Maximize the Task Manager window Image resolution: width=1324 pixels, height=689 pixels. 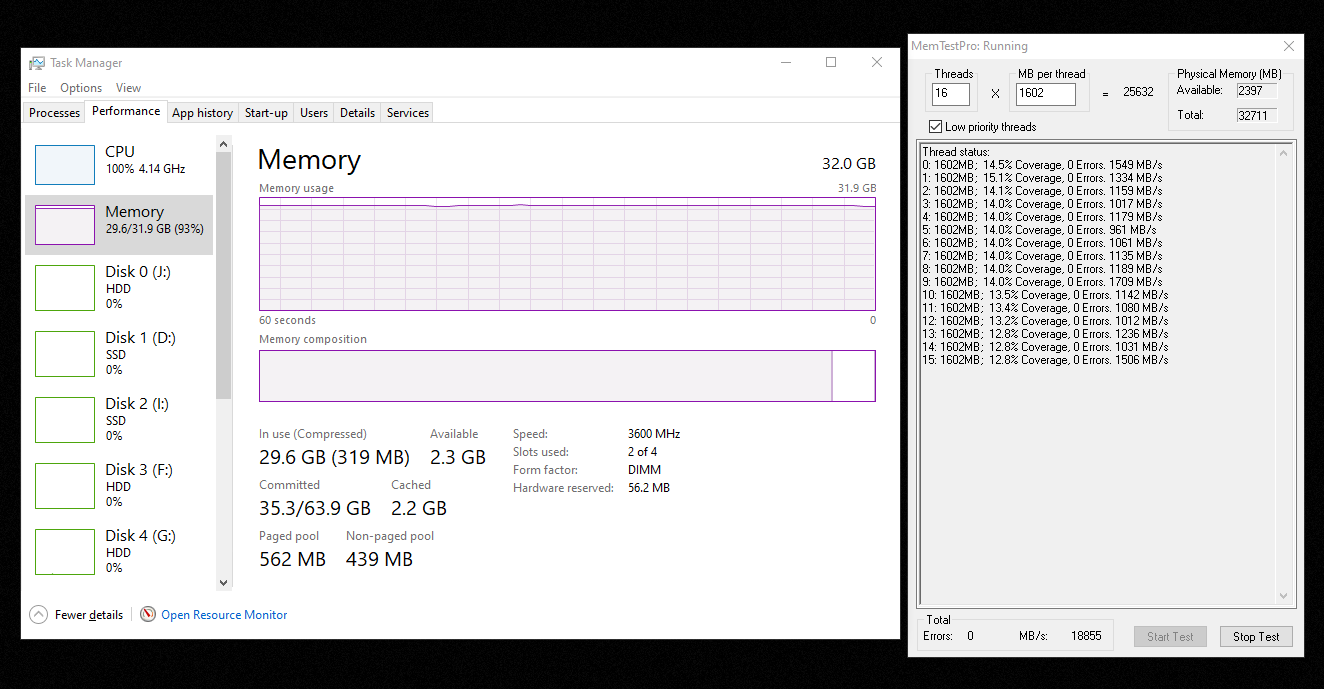coord(830,62)
